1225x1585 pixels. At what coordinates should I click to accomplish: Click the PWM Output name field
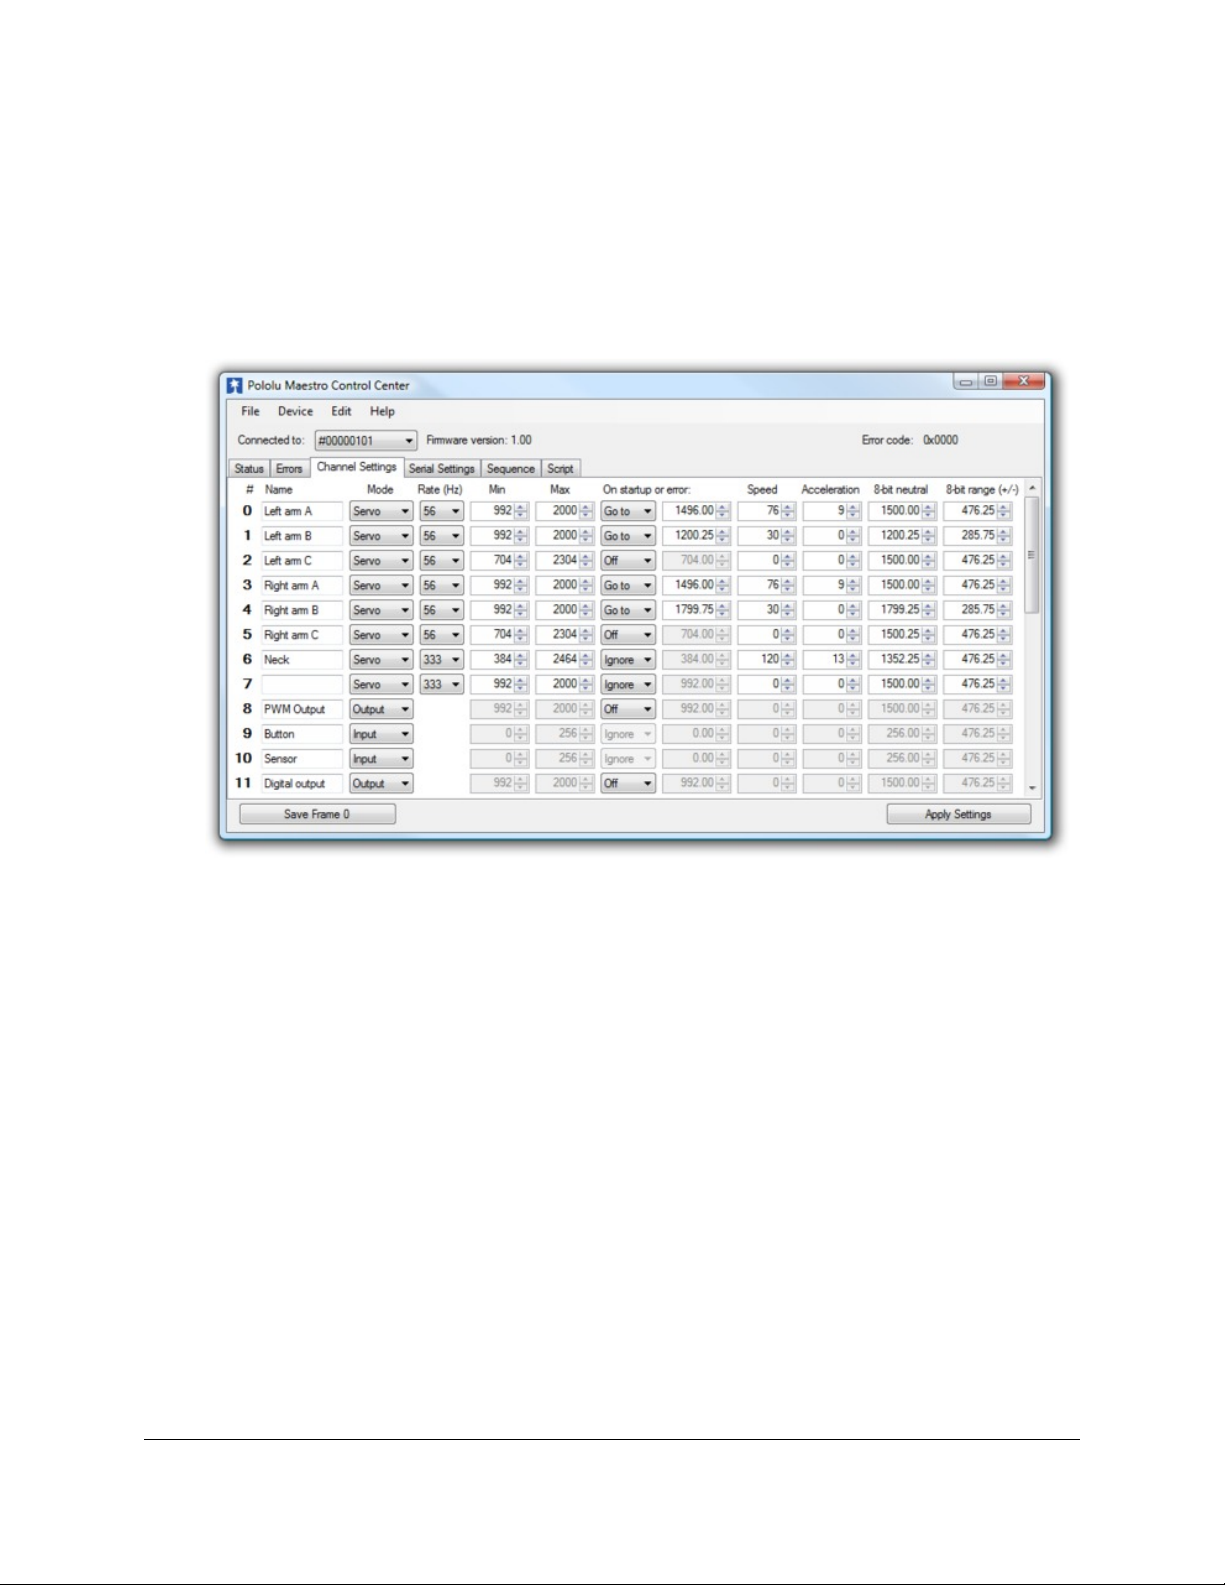(302, 709)
